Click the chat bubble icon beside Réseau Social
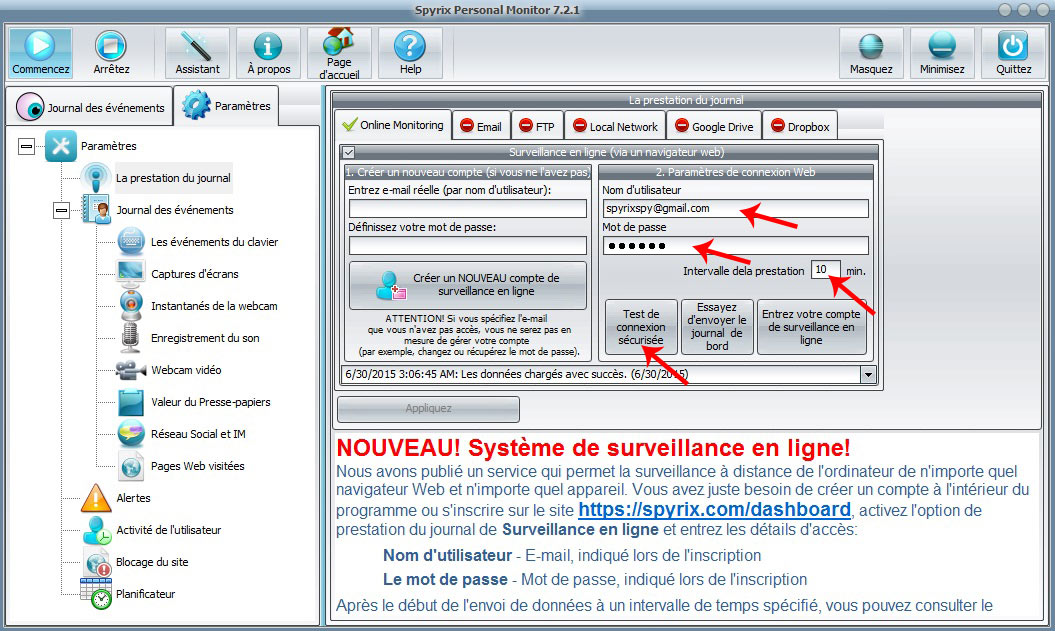Image resolution: width=1055 pixels, height=631 pixels. pyautogui.click(x=131, y=434)
